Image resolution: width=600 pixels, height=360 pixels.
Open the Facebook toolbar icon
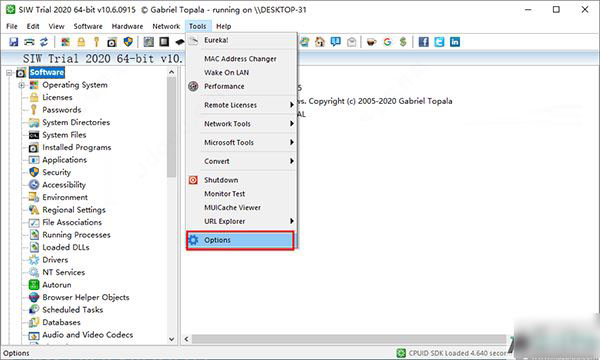pyautogui.click(x=424, y=42)
